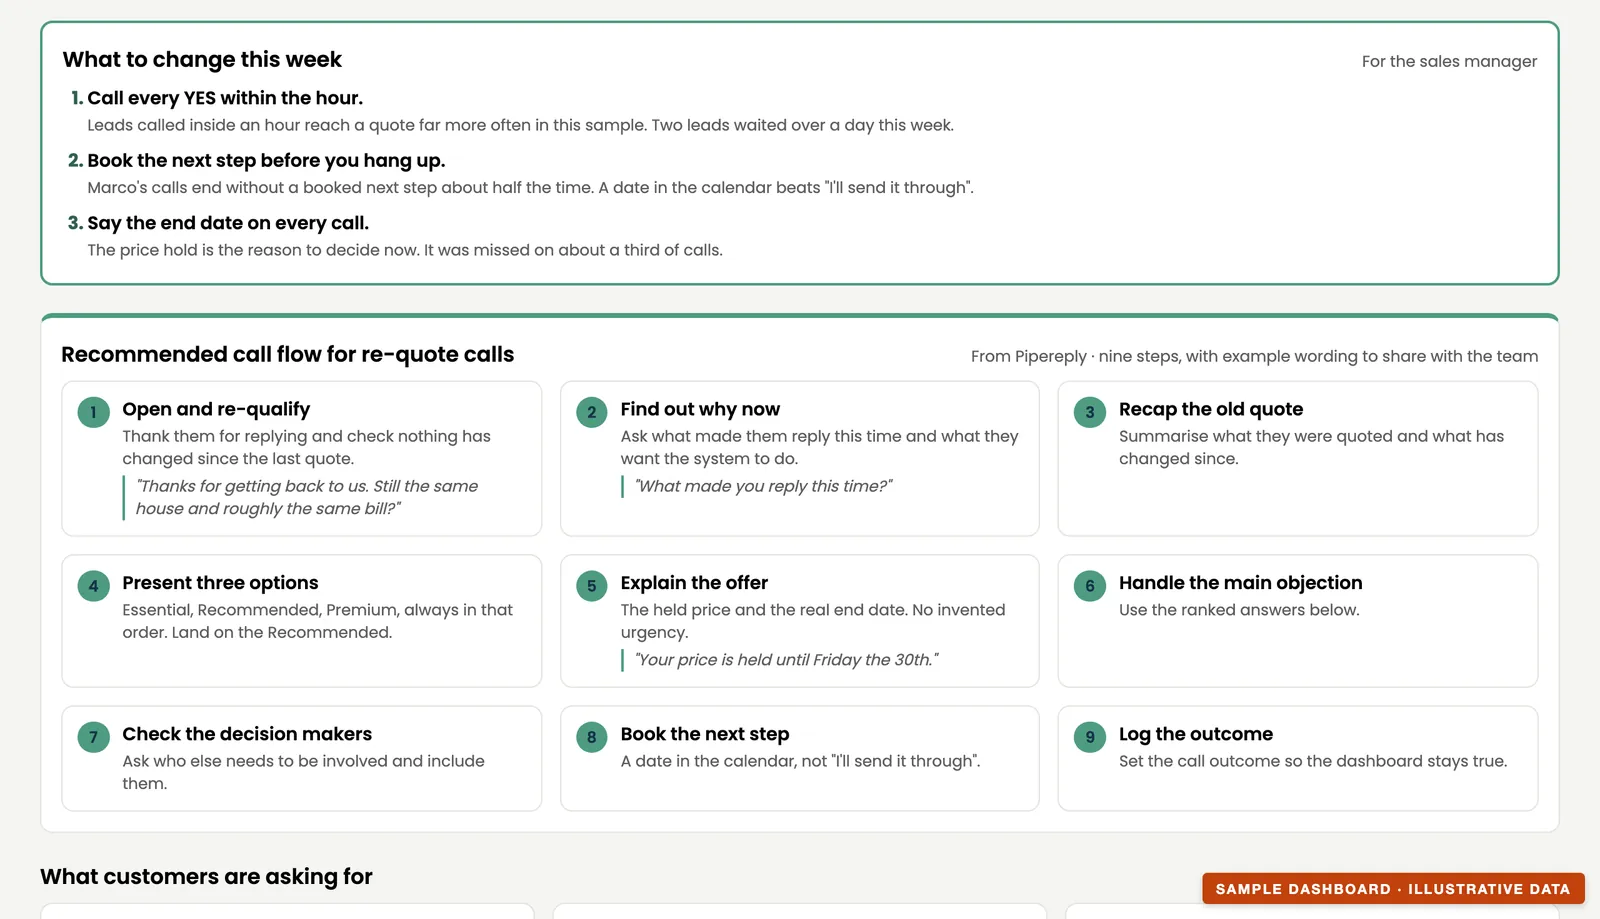Select the sentence starting "Marco's calls end without"
Screen dimensions: 1600x919
point(530,188)
